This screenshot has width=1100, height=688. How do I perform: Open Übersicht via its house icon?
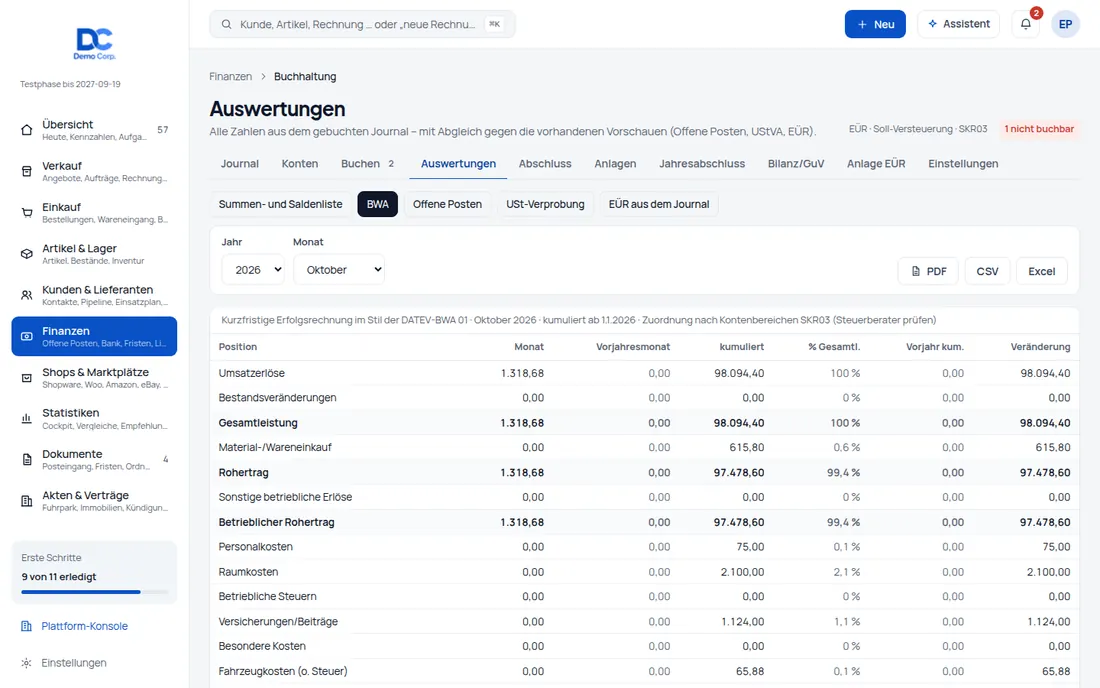click(x=27, y=130)
